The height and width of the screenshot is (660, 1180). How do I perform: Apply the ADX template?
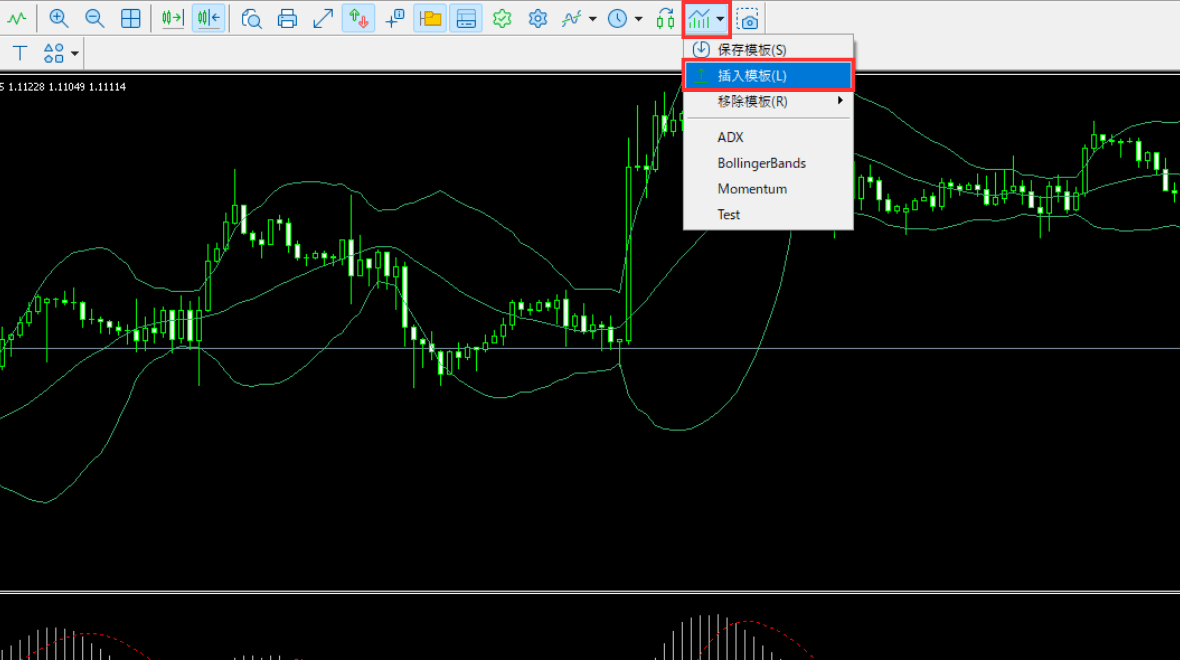point(731,137)
